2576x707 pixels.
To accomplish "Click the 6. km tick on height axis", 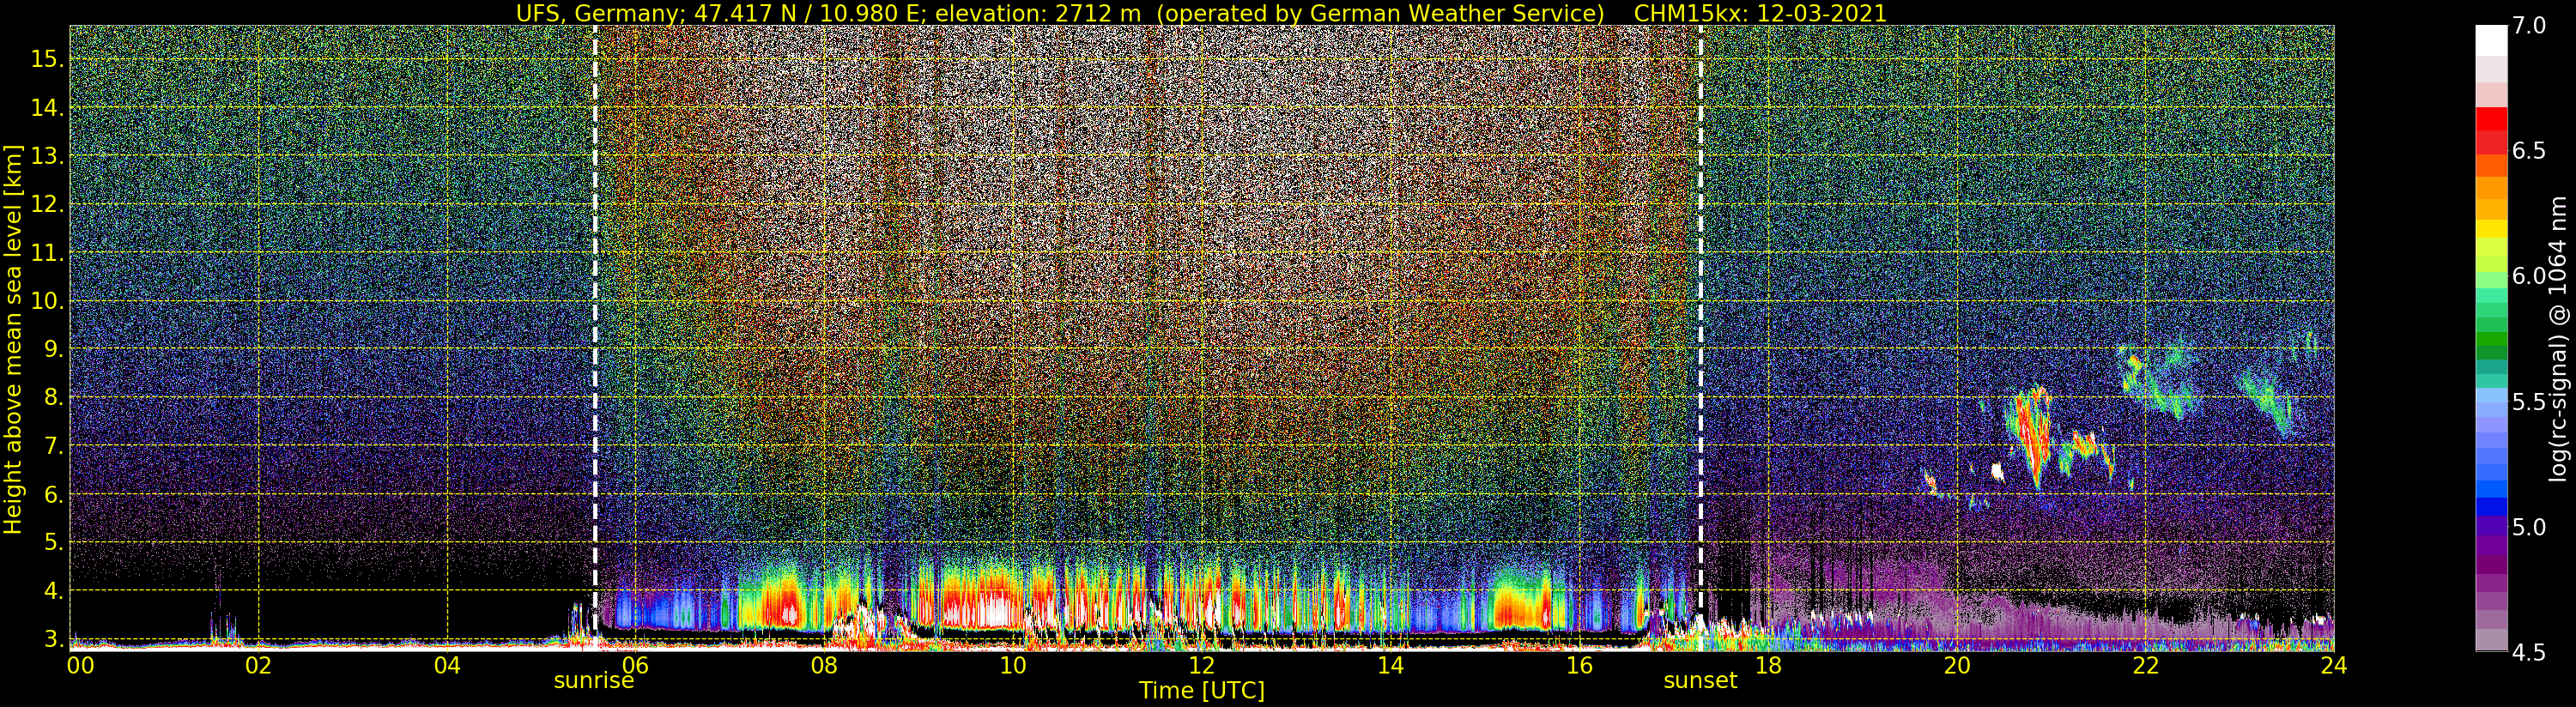I will point(53,494).
